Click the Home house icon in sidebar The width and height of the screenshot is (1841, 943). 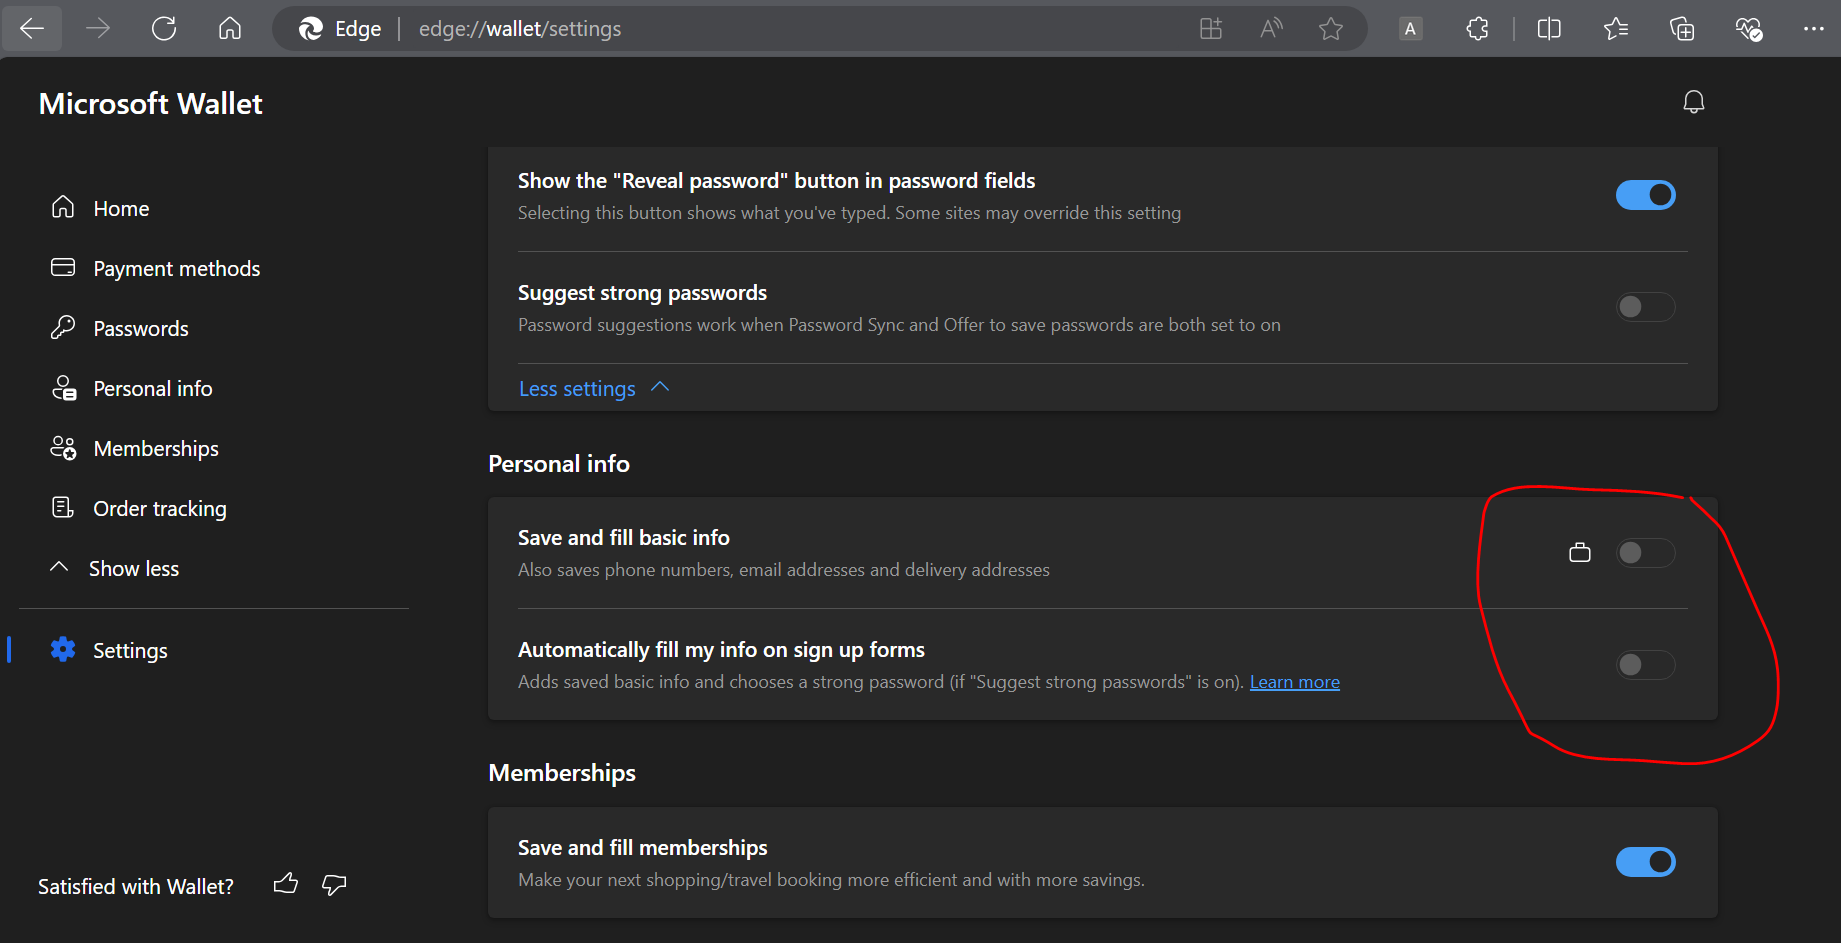(x=63, y=207)
